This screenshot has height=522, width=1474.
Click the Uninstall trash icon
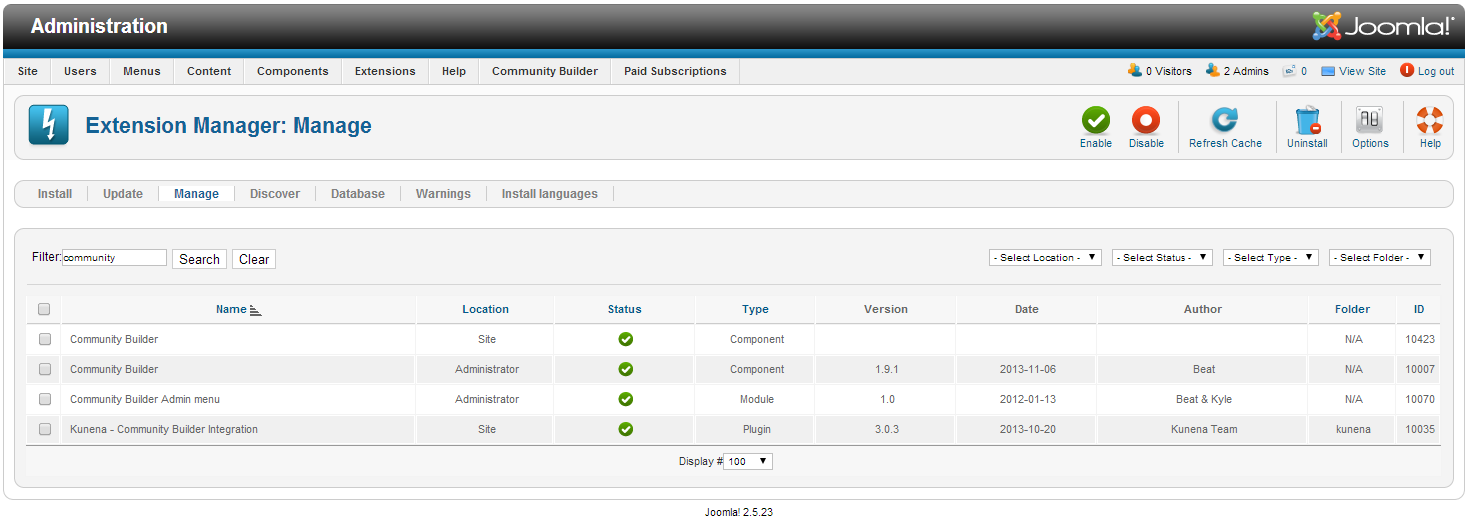1307,121
